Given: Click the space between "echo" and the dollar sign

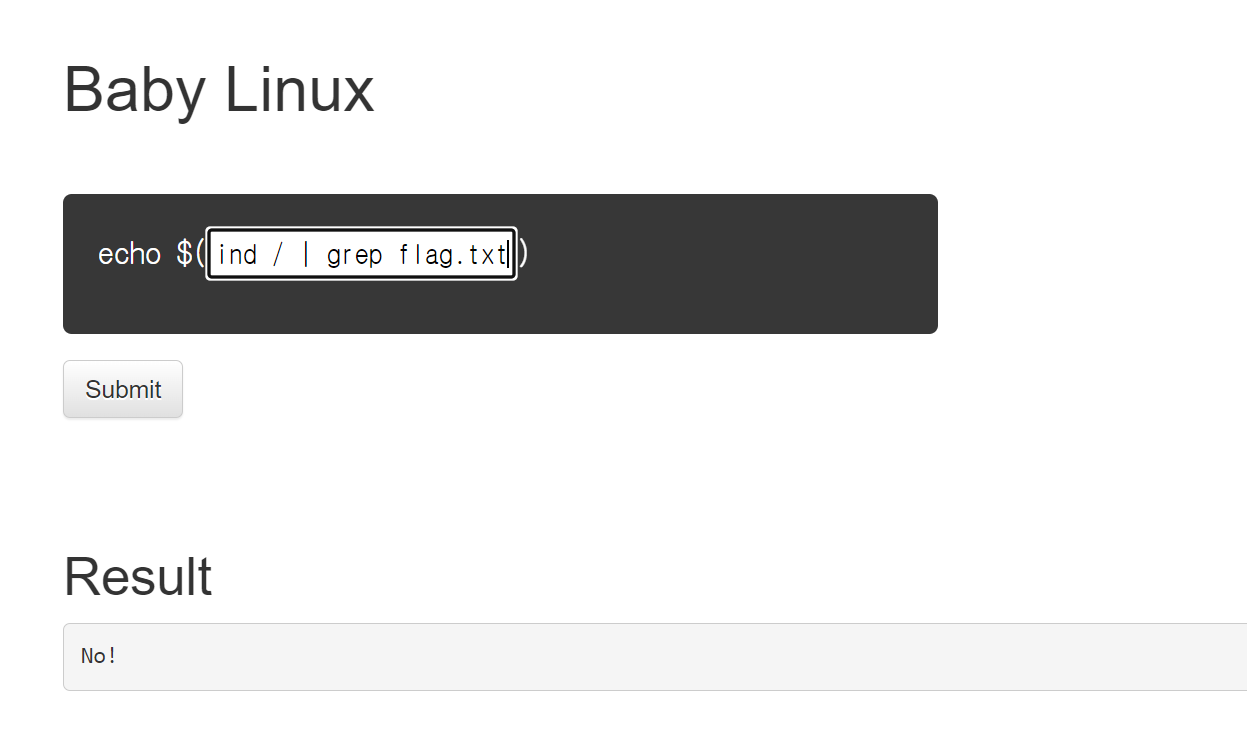Looking at the screenshot, I should [169, 254].
